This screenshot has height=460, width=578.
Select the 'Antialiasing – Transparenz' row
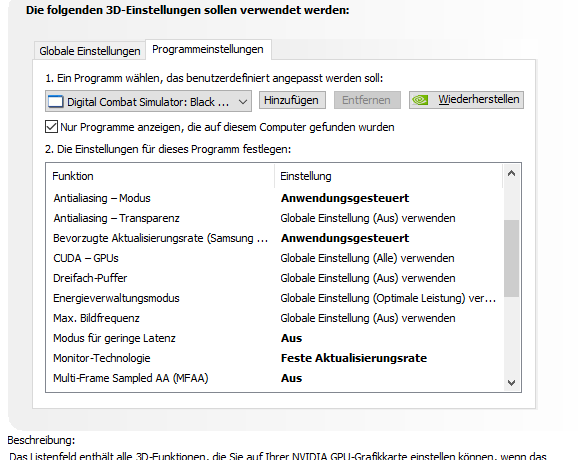tap(274, 218)
